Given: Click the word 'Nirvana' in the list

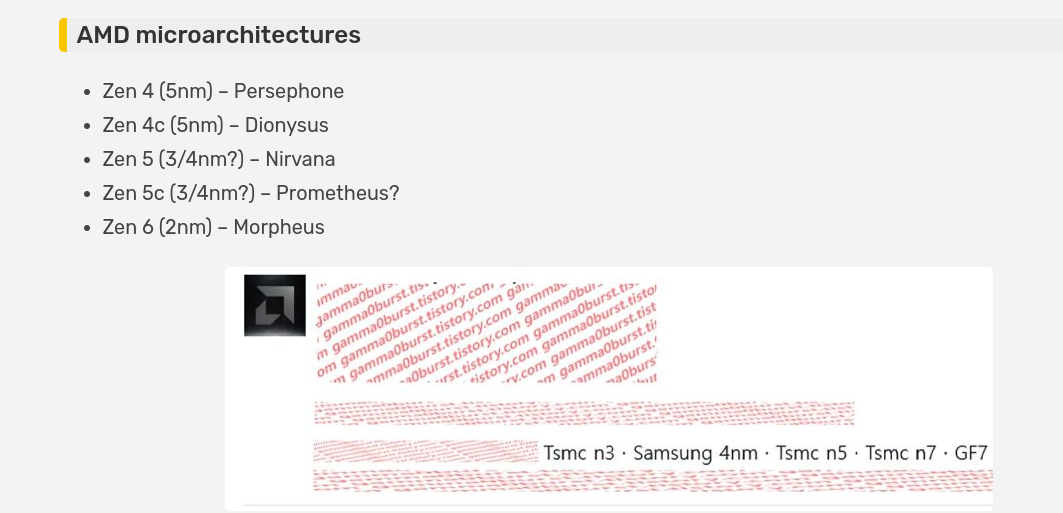Looking at the screenshot, I should pyautogui.click(x=300, y=159).
